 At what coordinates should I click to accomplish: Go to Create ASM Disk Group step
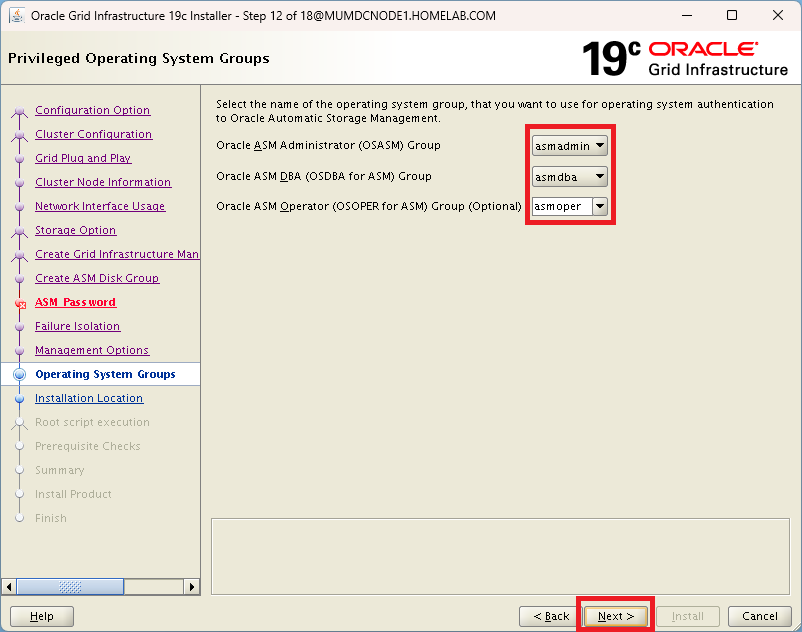click(x=97, y=279)
